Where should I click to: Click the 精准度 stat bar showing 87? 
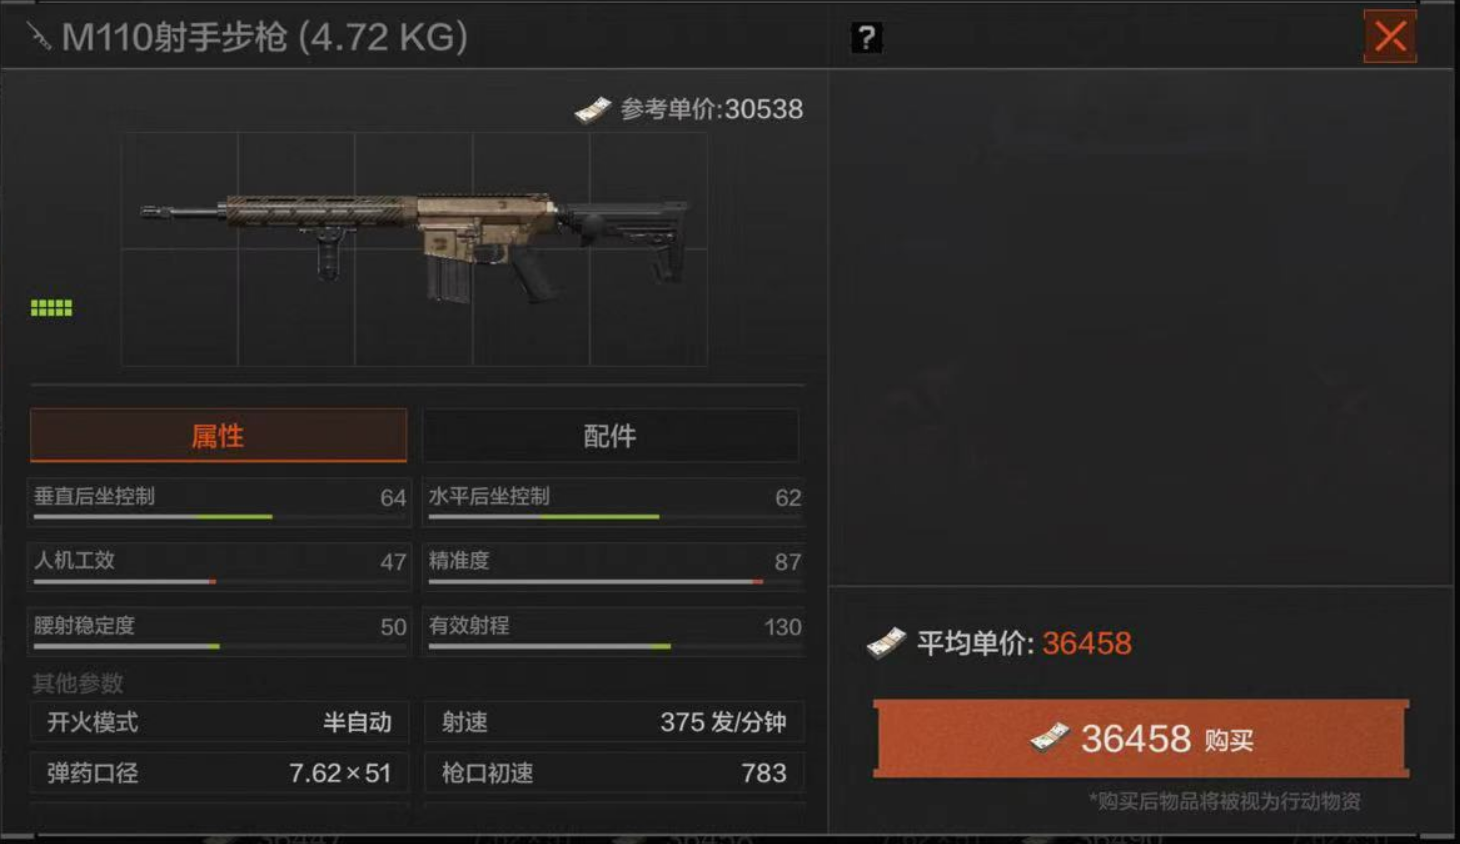click(614, 566)
